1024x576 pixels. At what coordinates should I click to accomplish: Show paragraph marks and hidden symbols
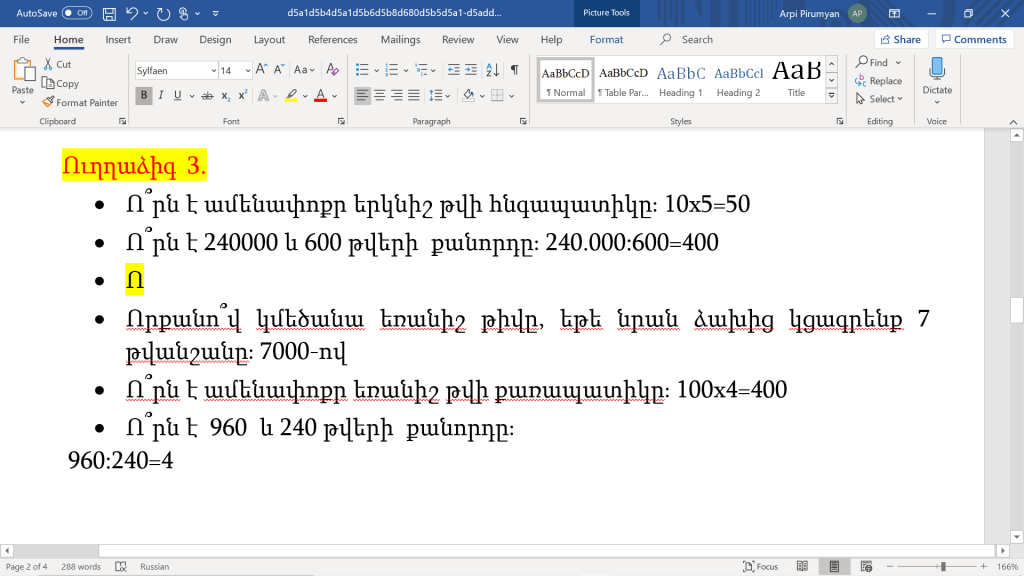click(x=514, y=70)
